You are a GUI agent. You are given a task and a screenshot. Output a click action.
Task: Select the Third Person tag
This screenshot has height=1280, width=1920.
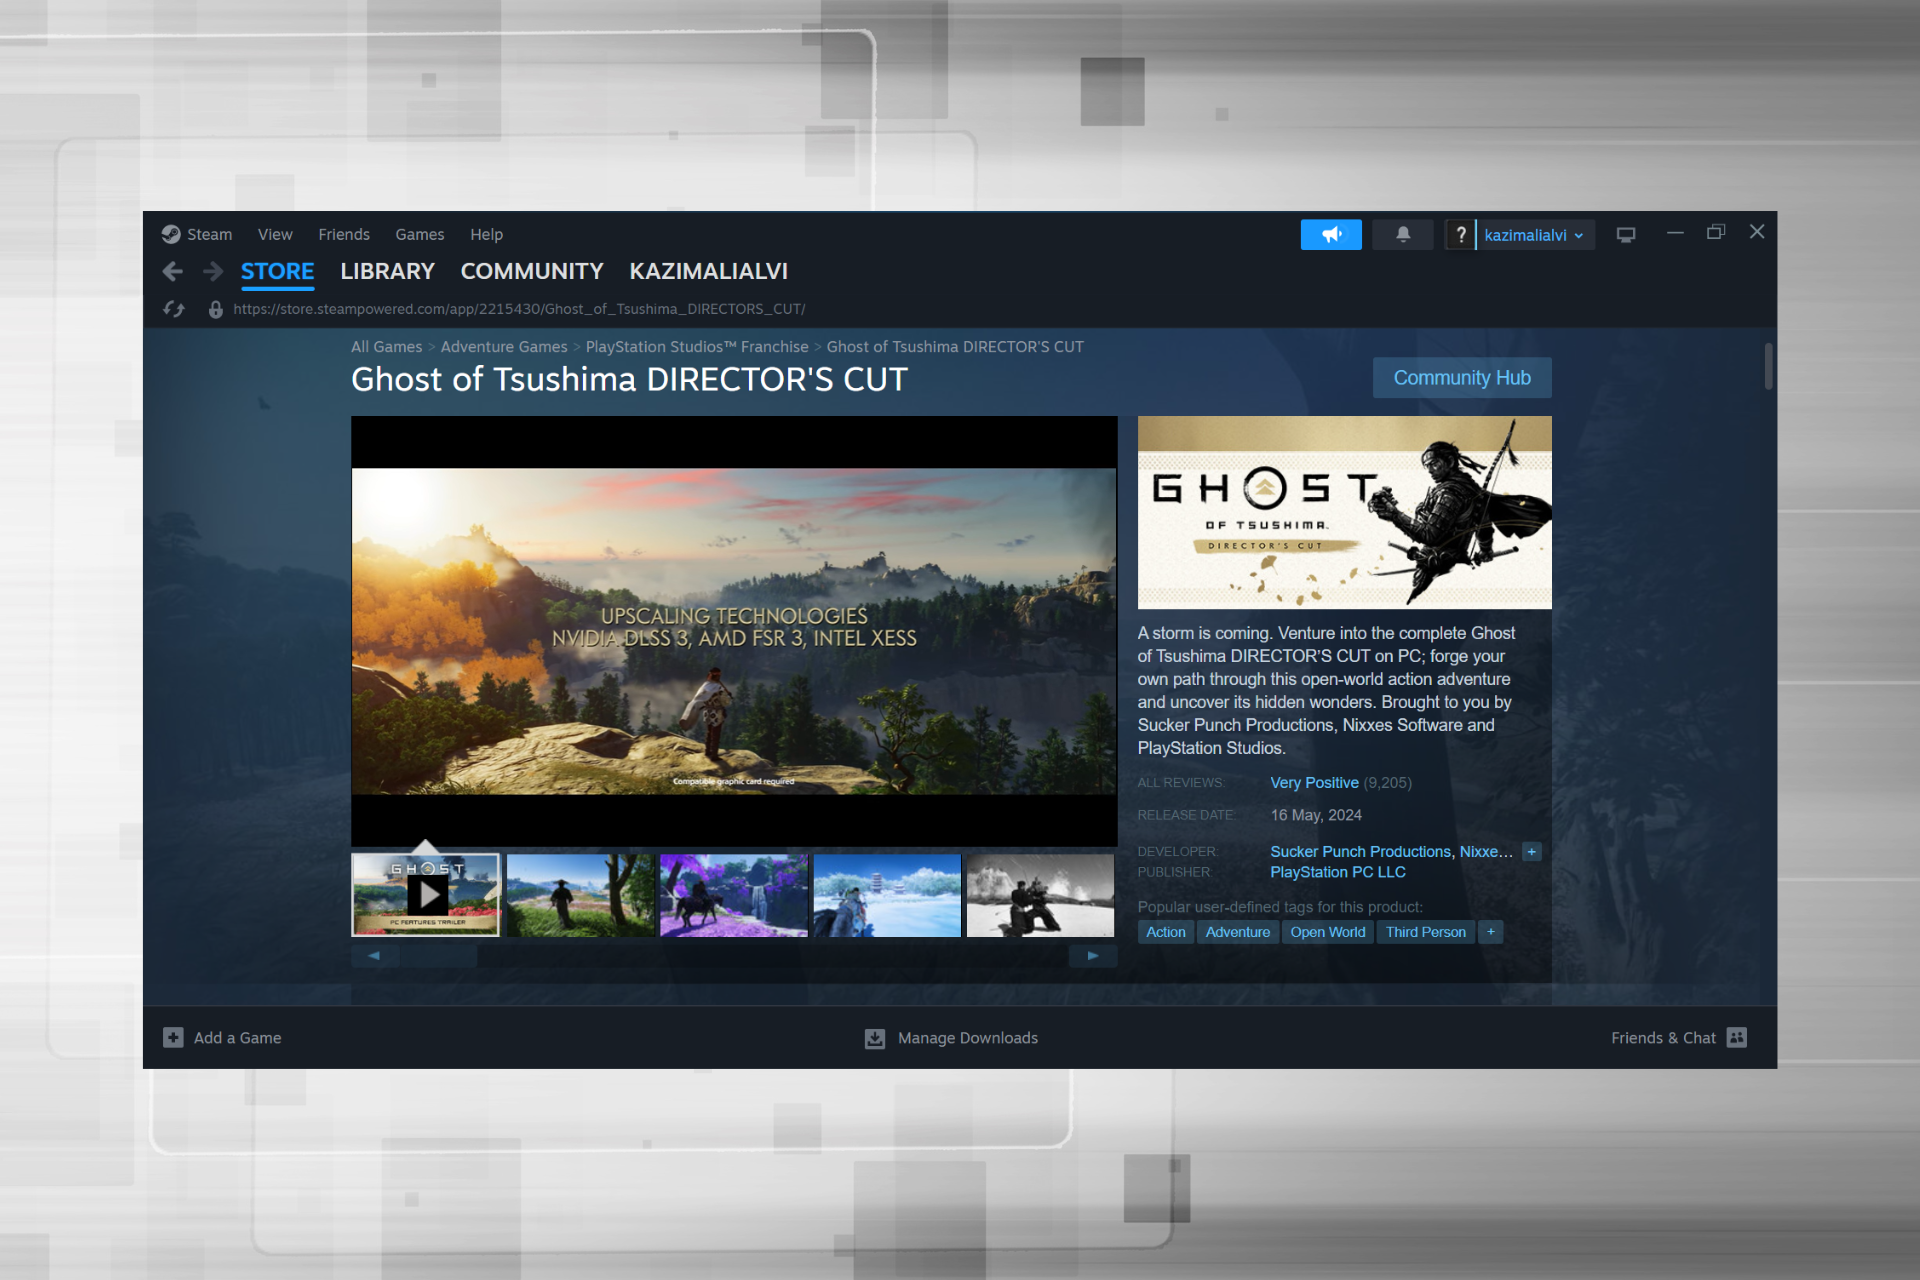[1425, 932]
